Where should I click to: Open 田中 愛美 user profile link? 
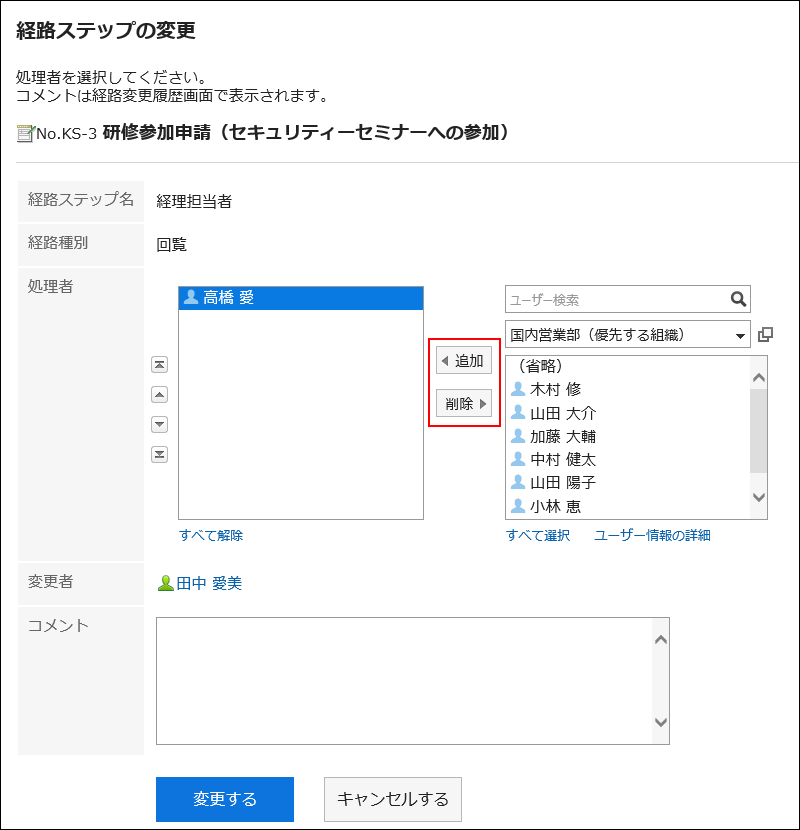[209, 583]
